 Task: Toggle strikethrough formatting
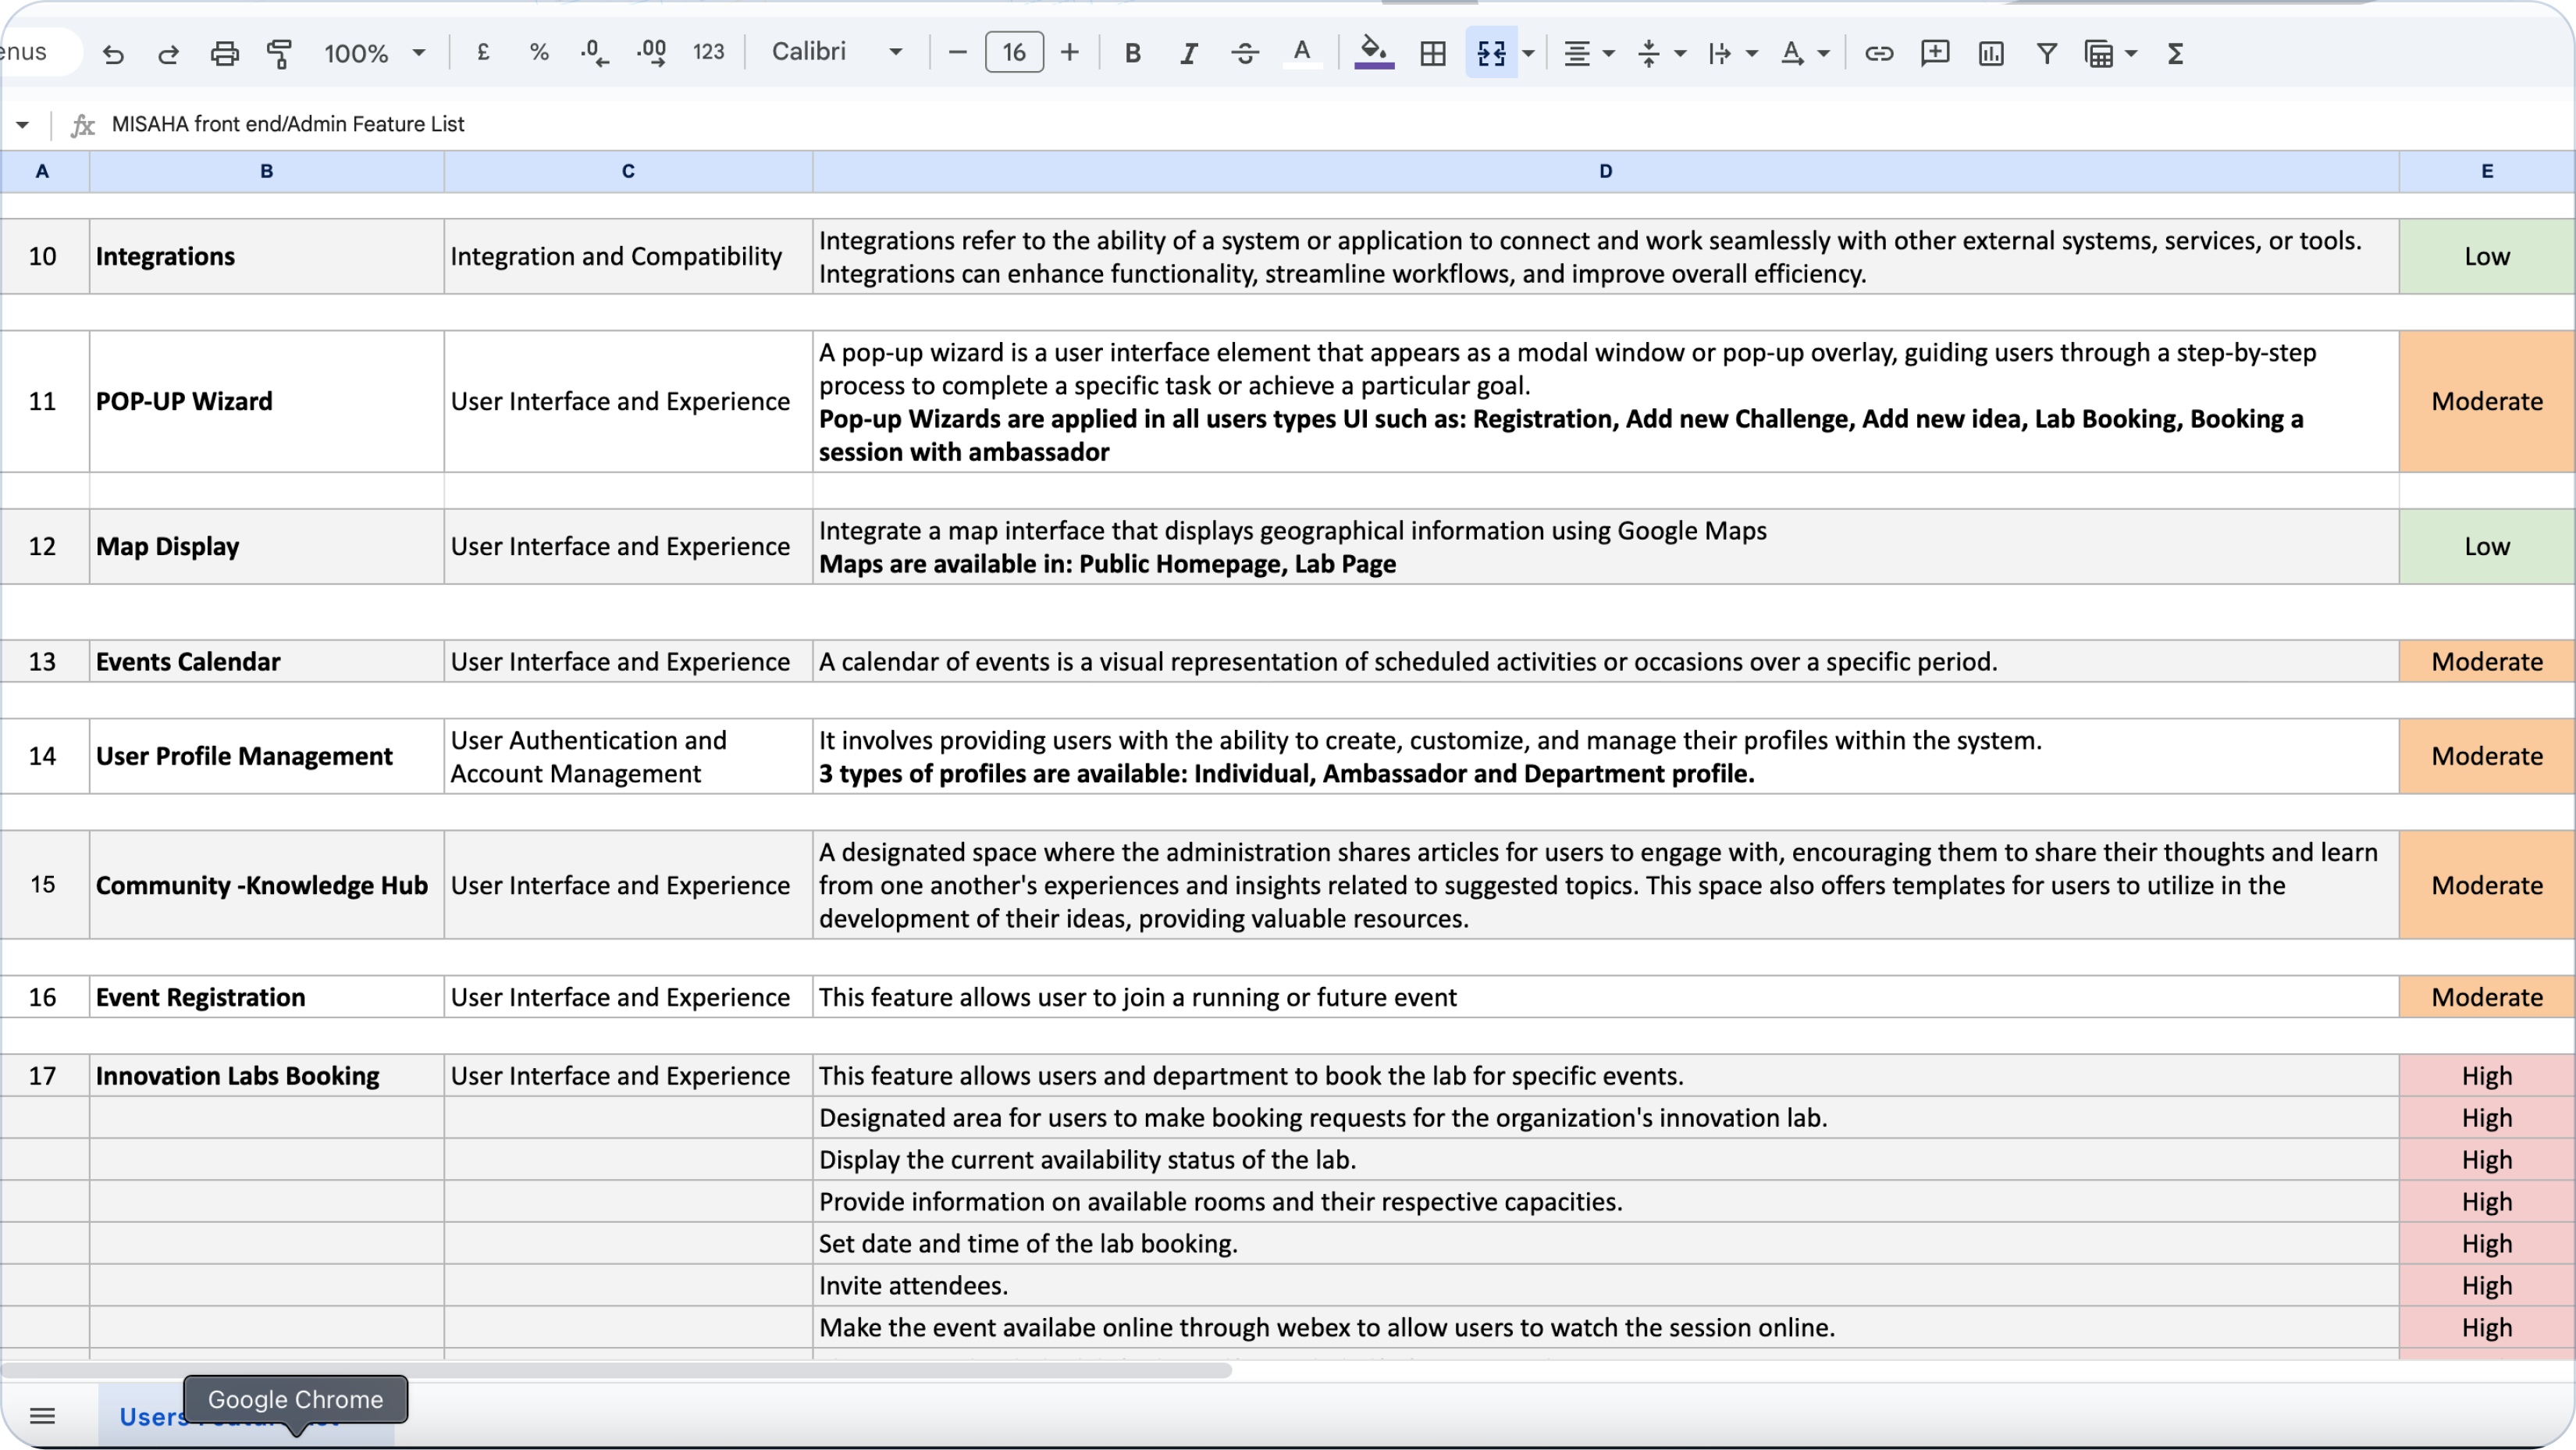pos(1245,53)
